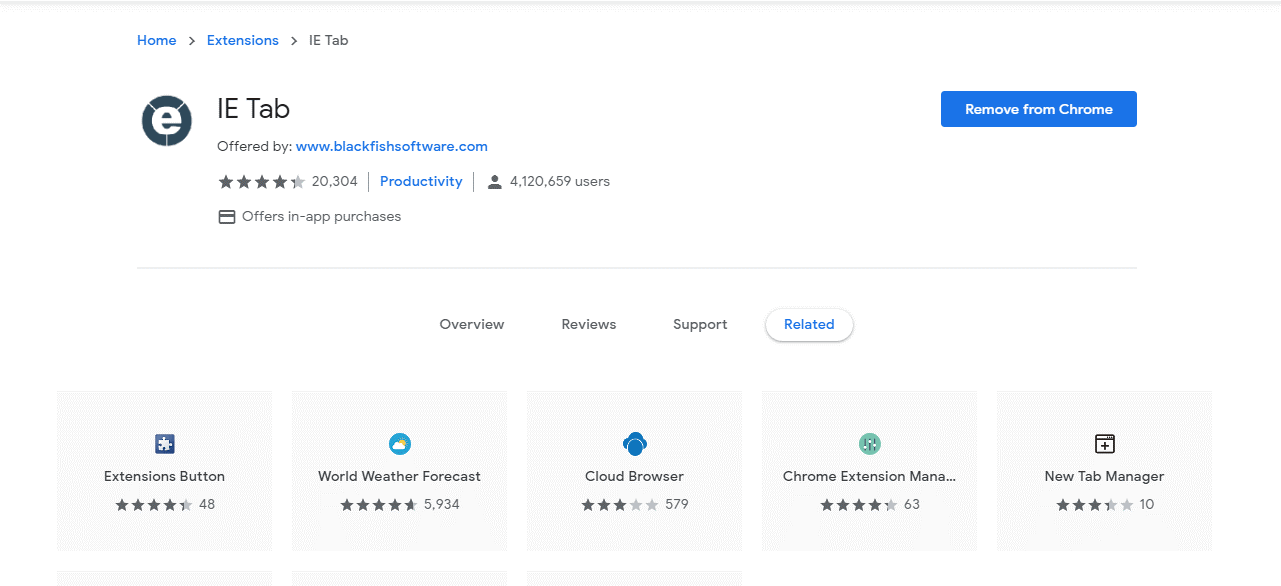Open the New Tab Manager title text
1281x586 pixels.
coord(1105,477)
